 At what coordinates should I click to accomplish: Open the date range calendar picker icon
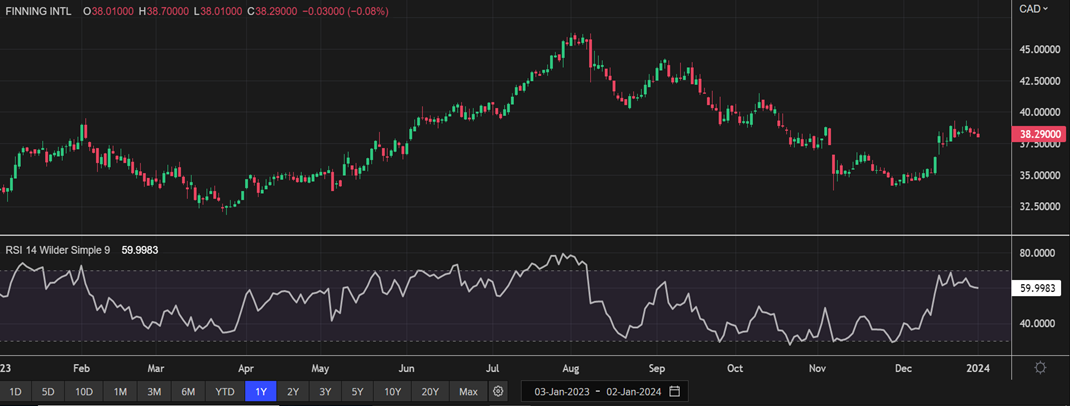[674, 392]
